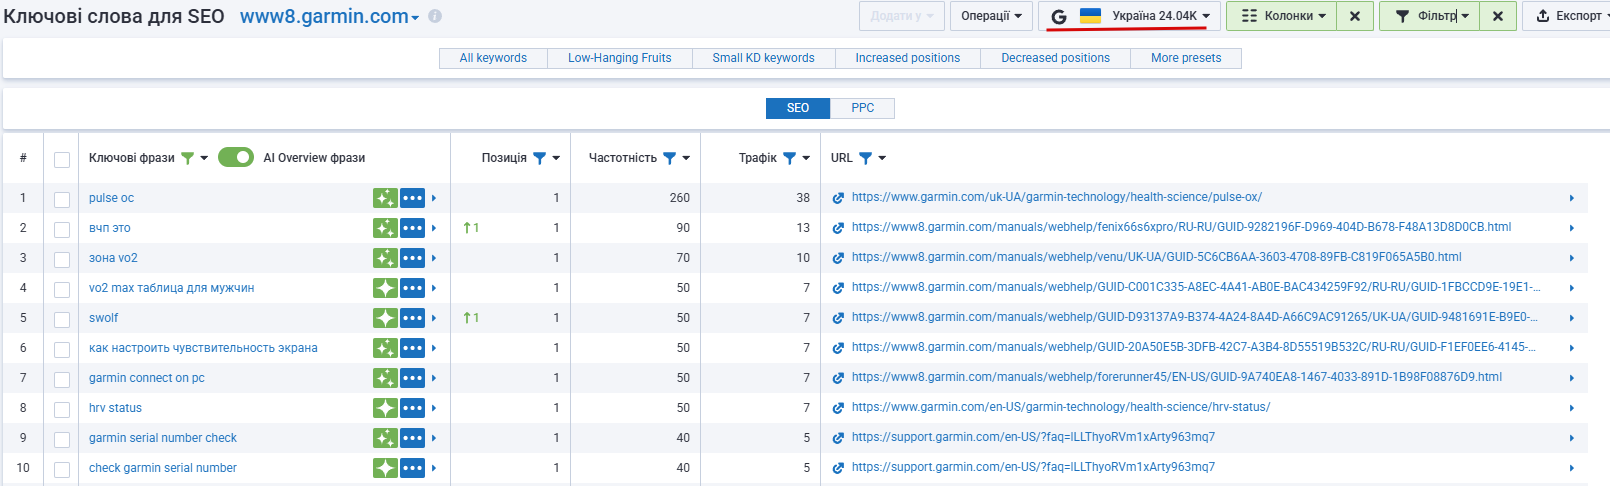
Task: Open keyword link 'как настроить чувствительность экрана'
Action: [203, 348]
